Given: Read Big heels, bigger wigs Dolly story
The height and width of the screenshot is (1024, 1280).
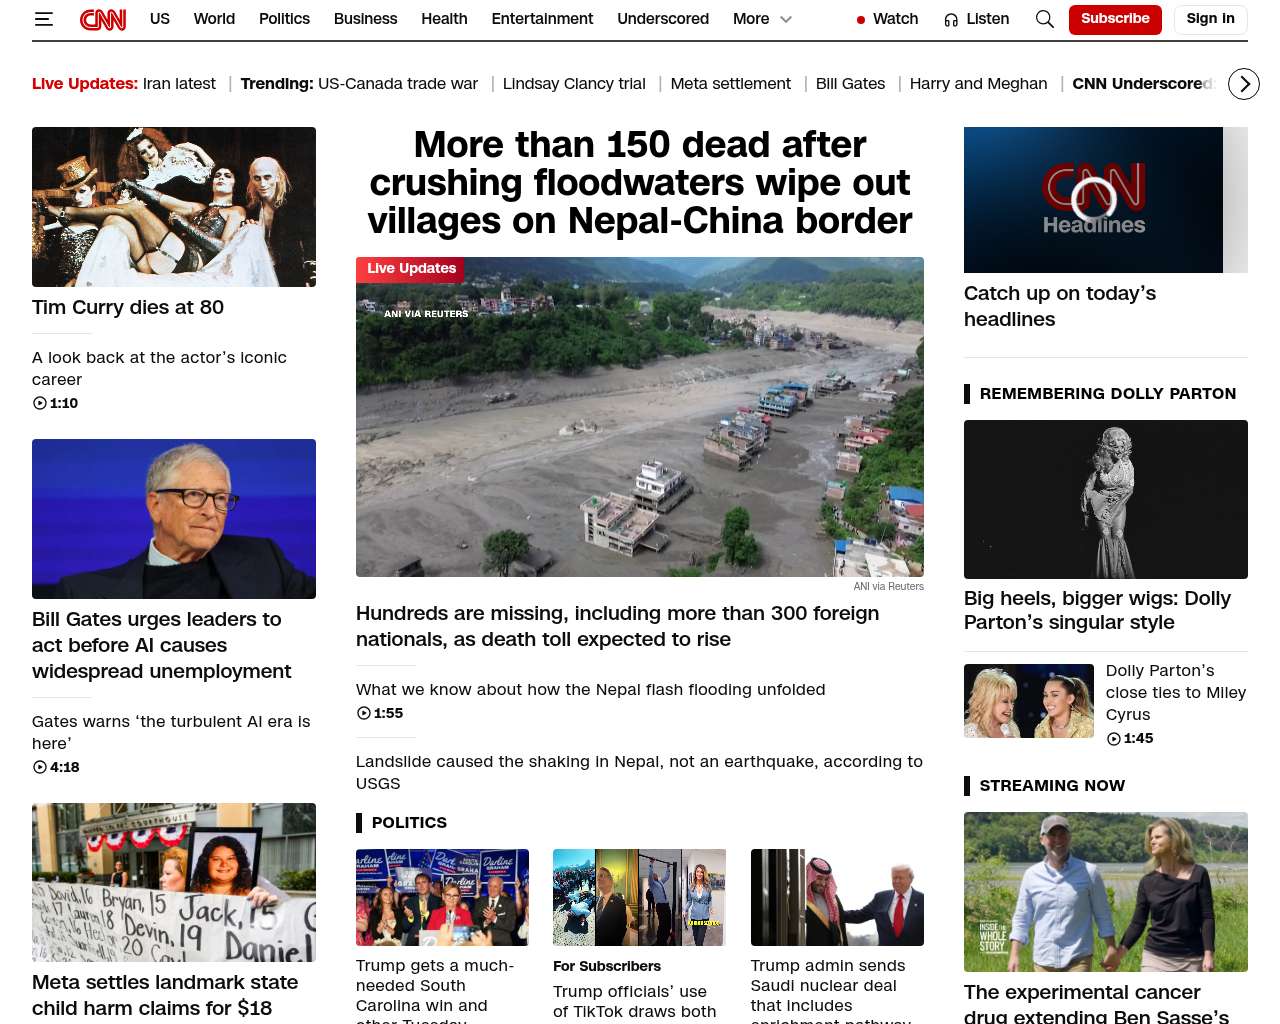Looking at the screenshot, I should [x=1097, y=610].
